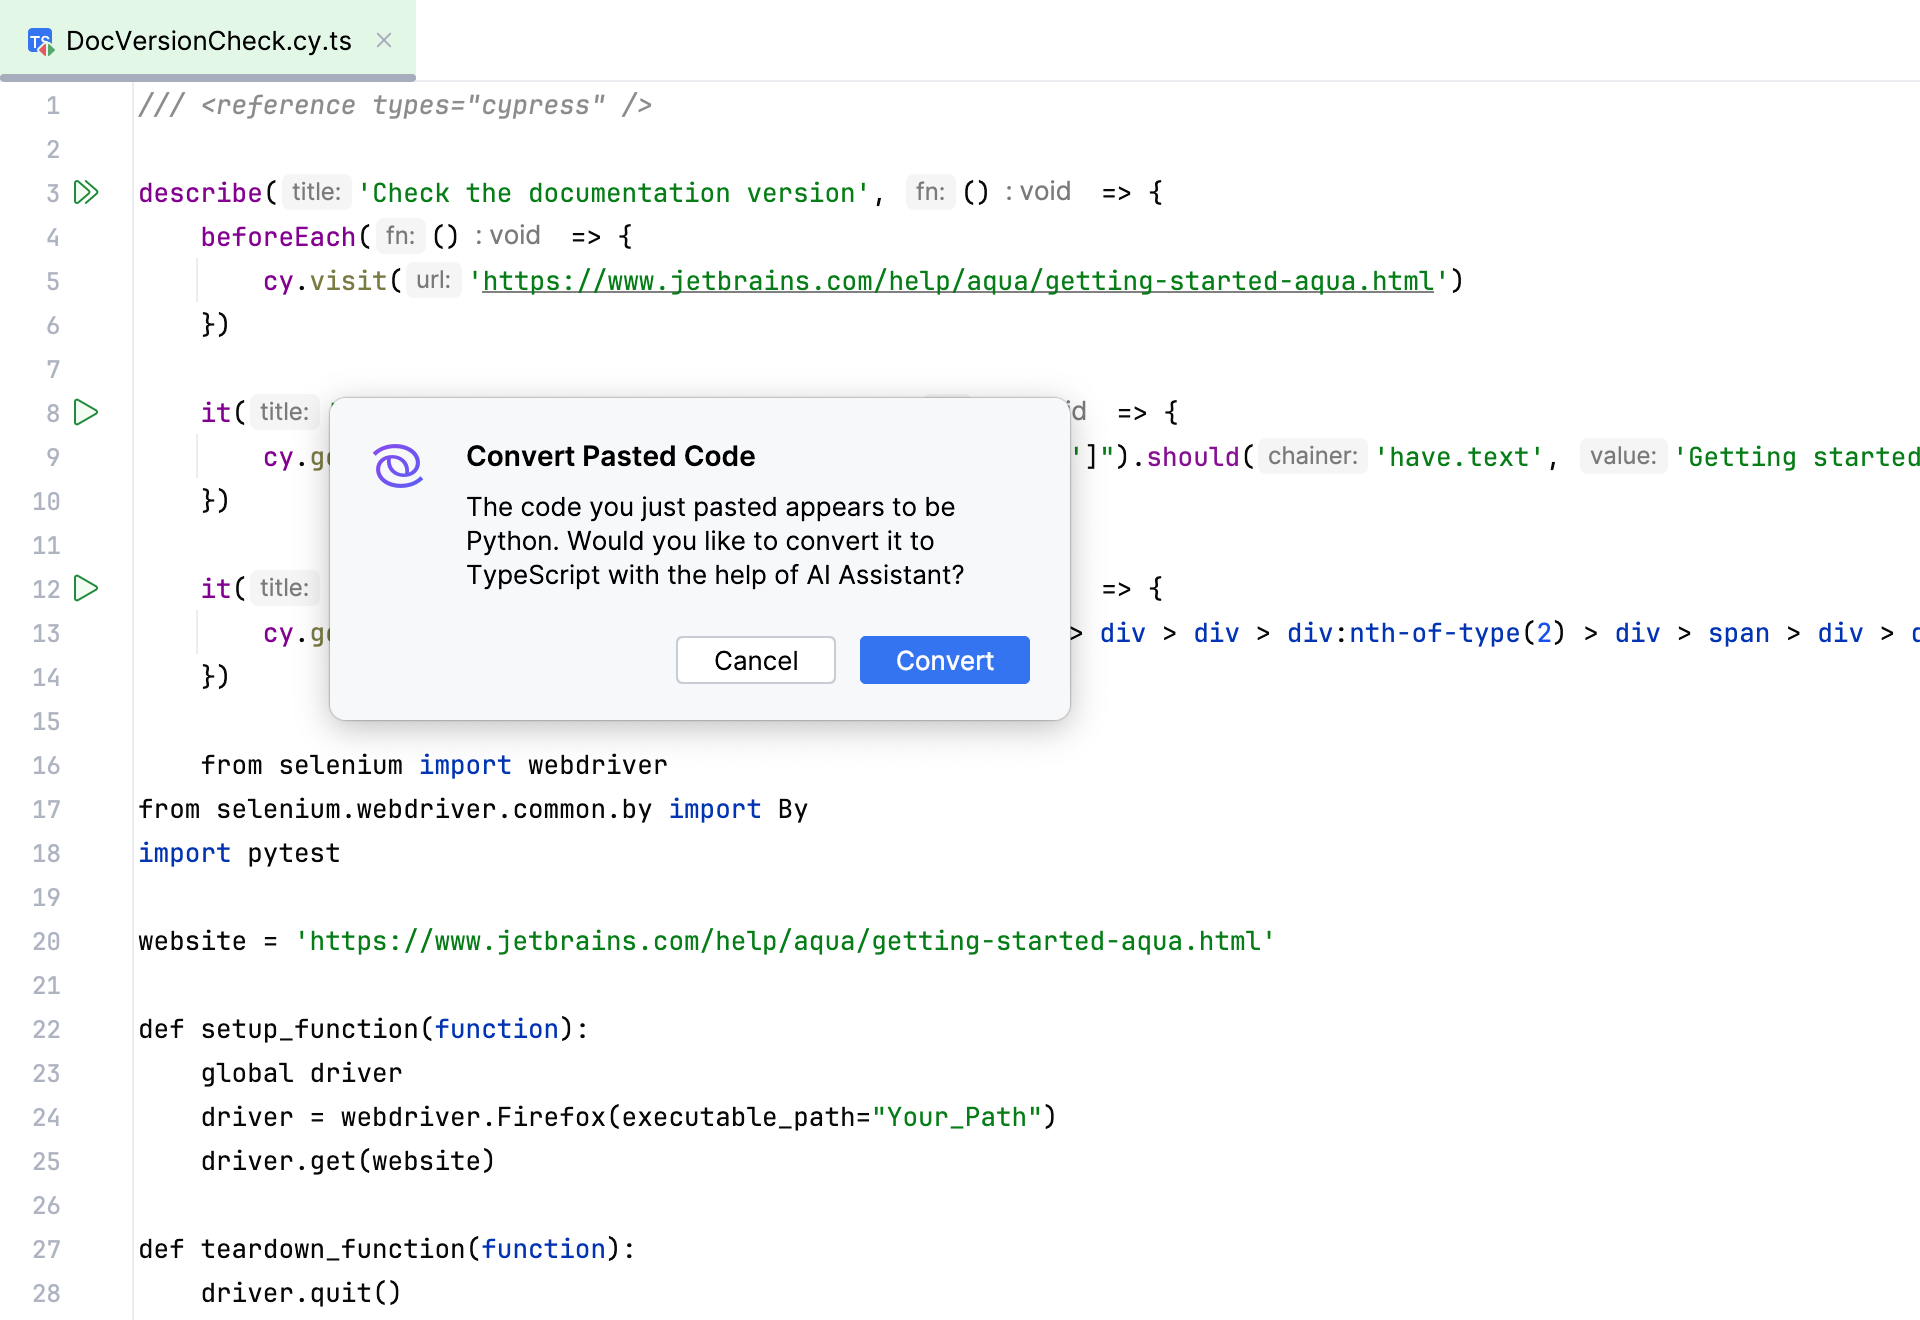Place cursor on 'website' variable at line 20
This screenshot has height=1320, width=1920.
pos(192,941)
